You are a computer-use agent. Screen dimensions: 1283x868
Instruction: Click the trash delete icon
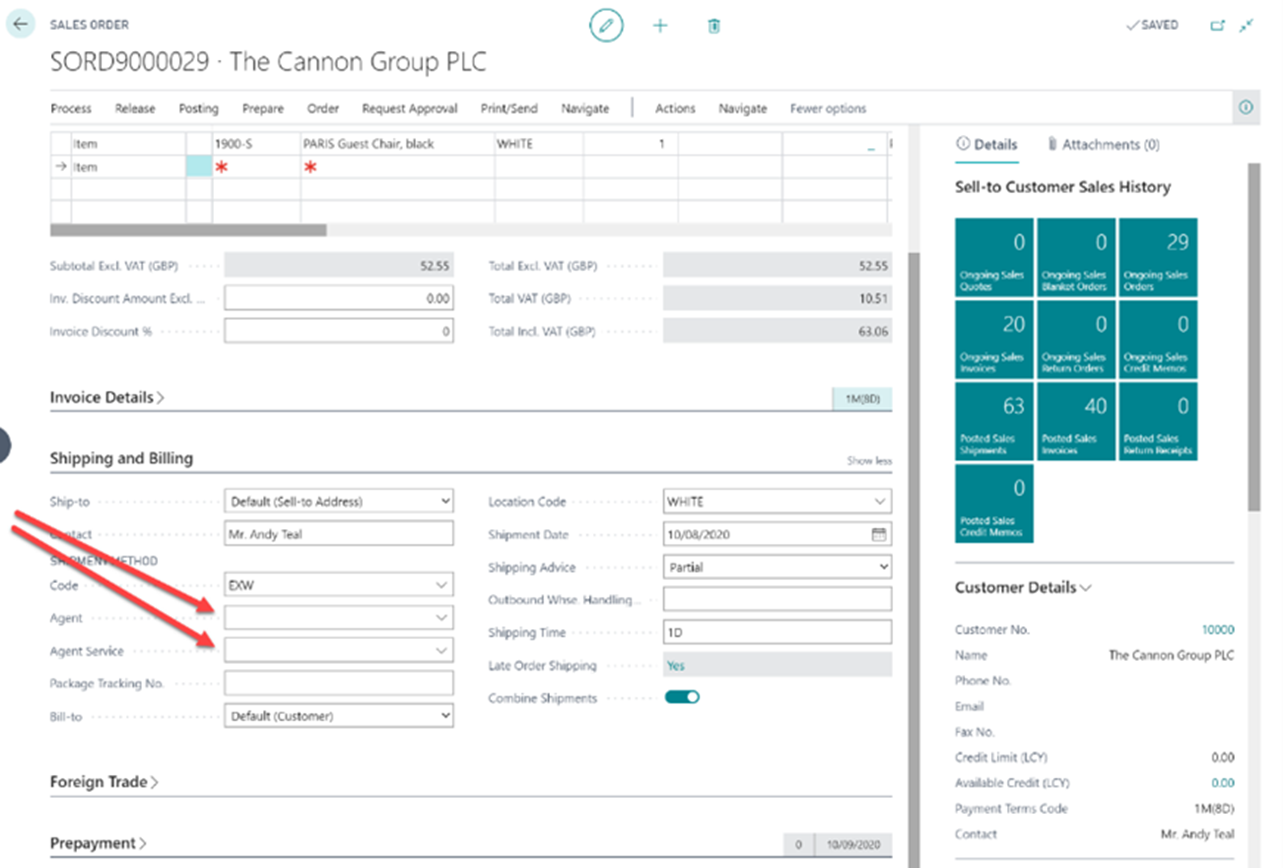pyautogui.click(x=714, y=26)
